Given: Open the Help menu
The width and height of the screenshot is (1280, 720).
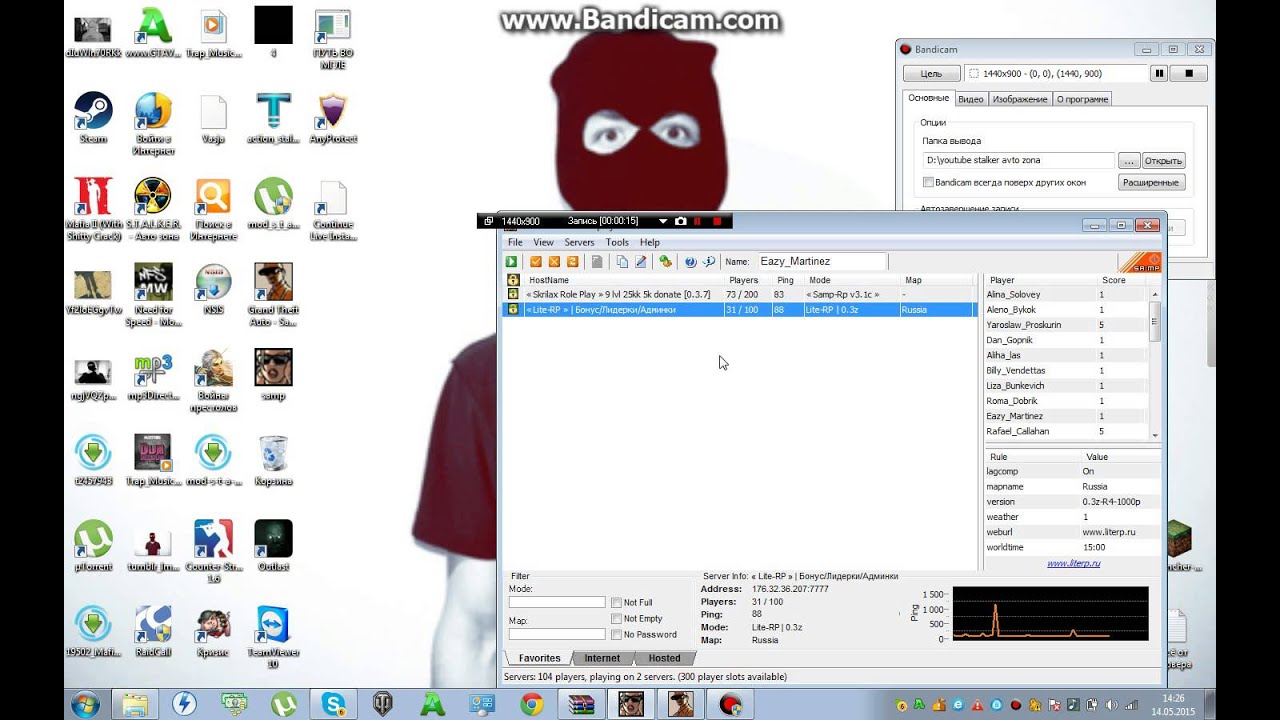Looking at the screenshot, I should click(x=650, y=242).
